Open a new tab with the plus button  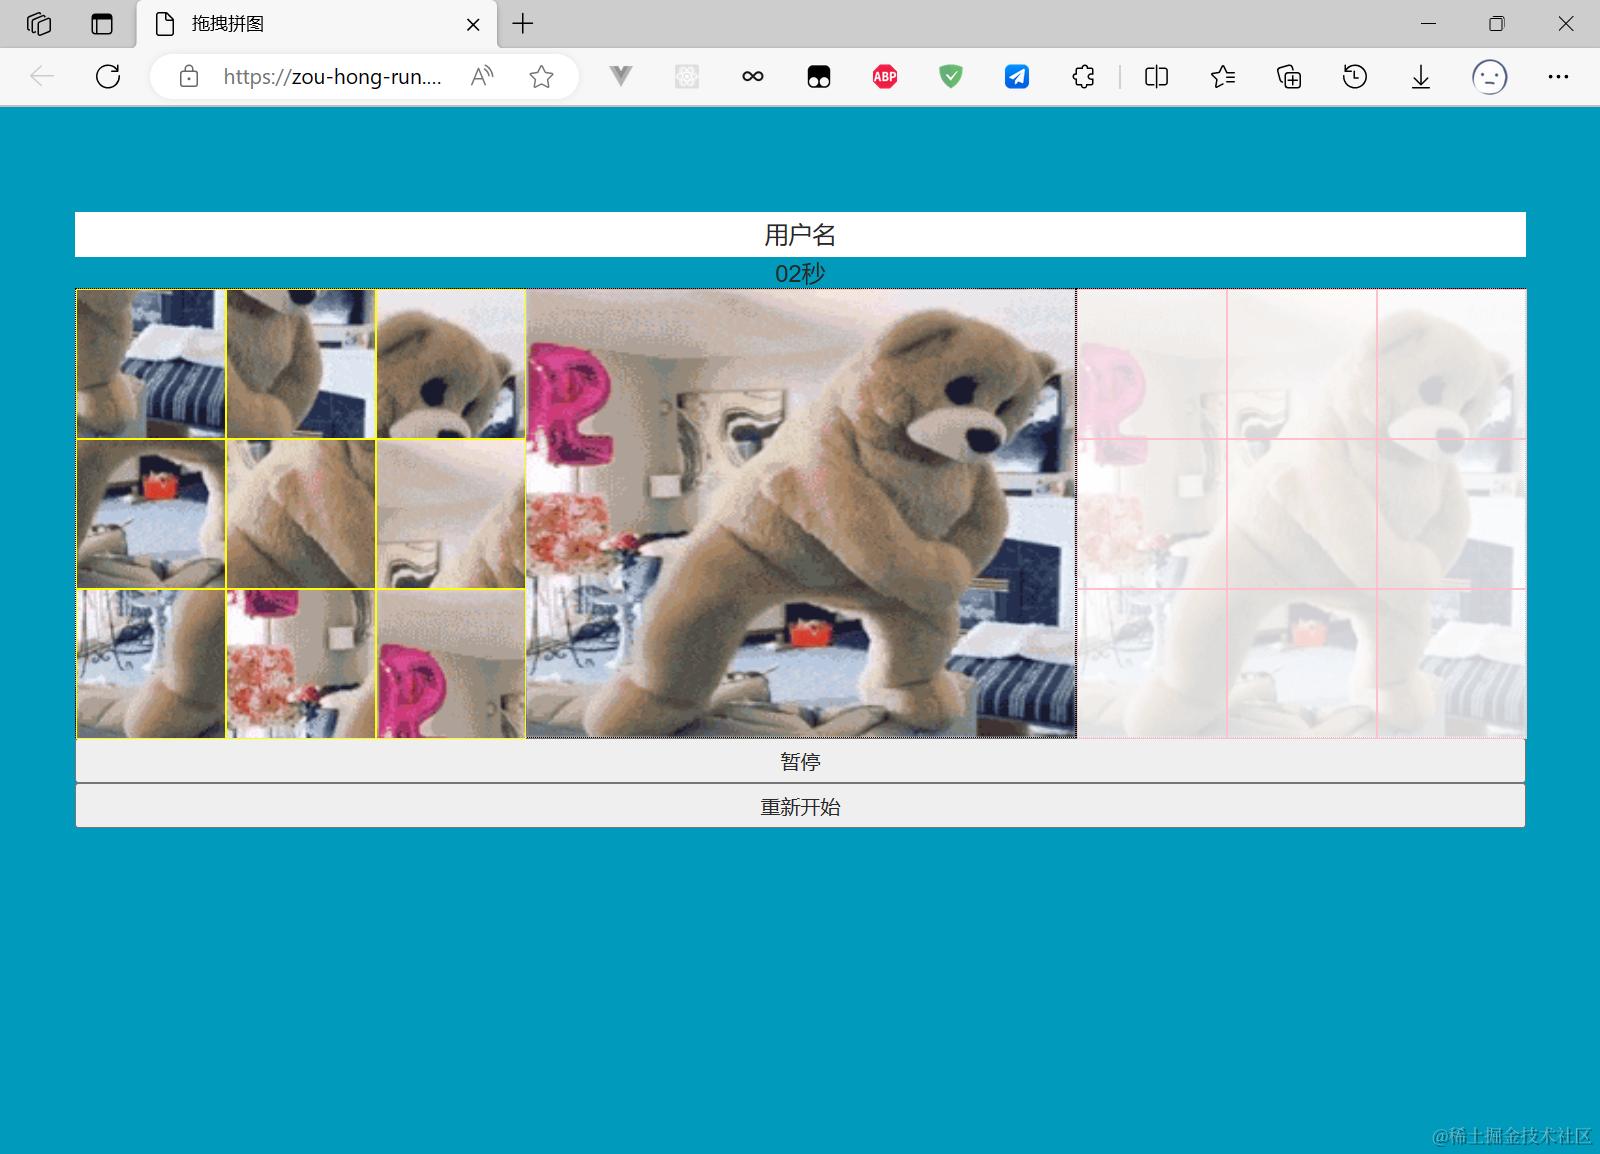pyautogui.click(x=523, y=24)
